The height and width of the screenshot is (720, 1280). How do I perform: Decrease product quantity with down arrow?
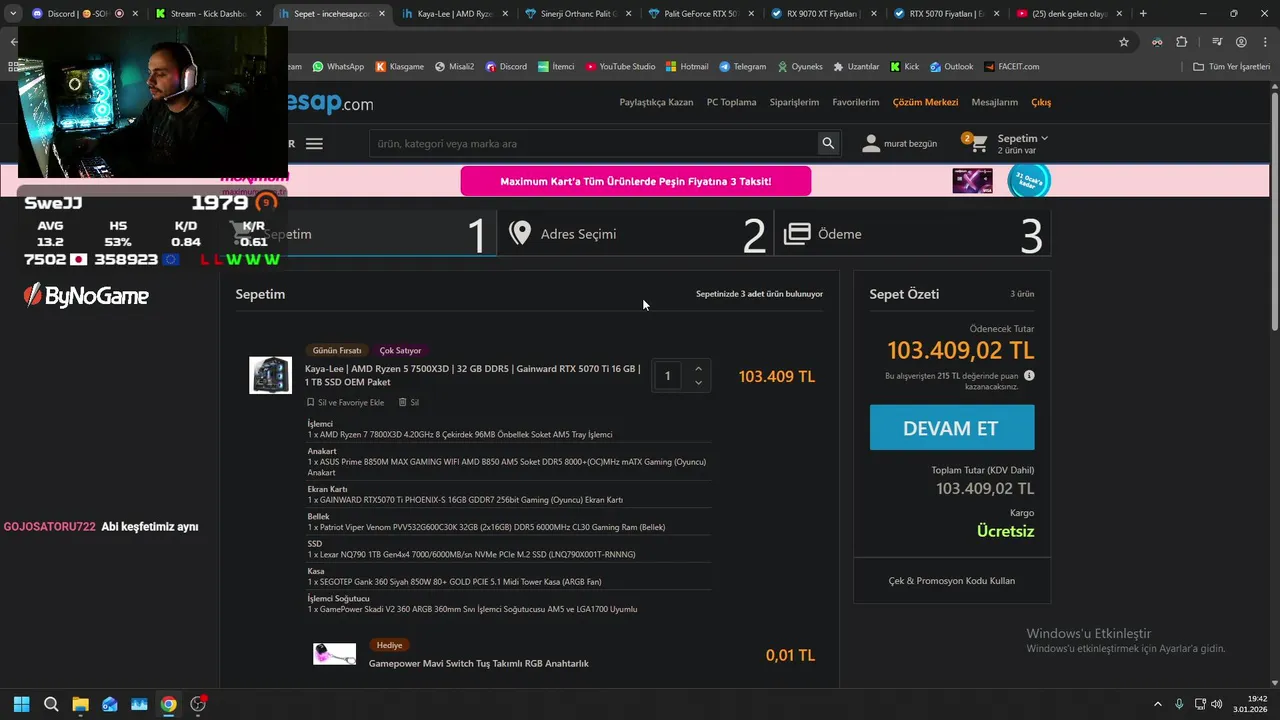[698, 383]
